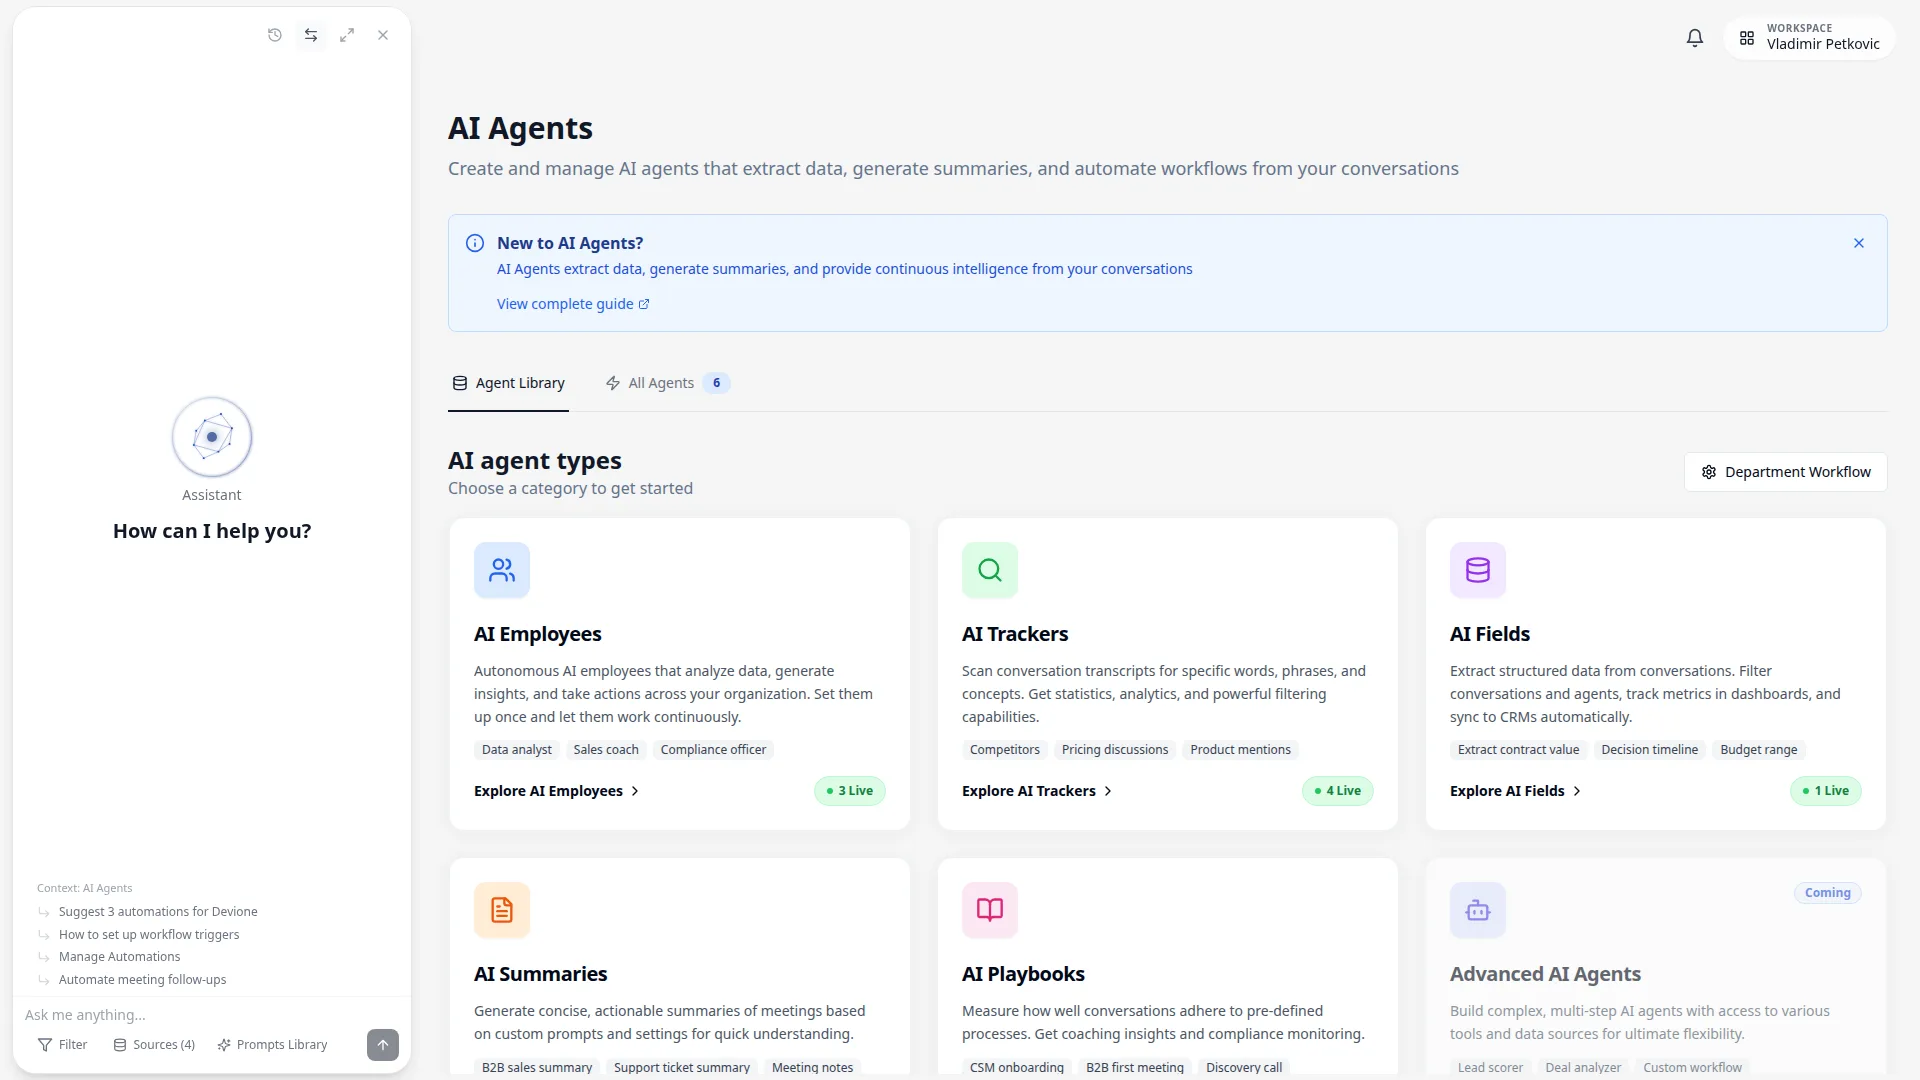Click the Advanced AI Agents robot icon
The width and height of the screenshot is (1920, 1080).
pos(1478,910)
